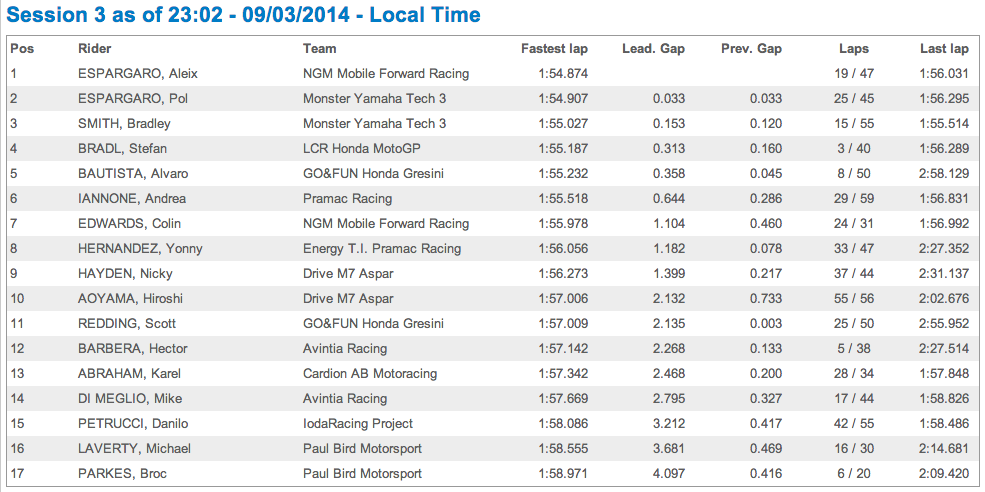Screen dimensions: 985x492
Task: Click fastest lap time 1:54.874
Action: tap(563, 74)
